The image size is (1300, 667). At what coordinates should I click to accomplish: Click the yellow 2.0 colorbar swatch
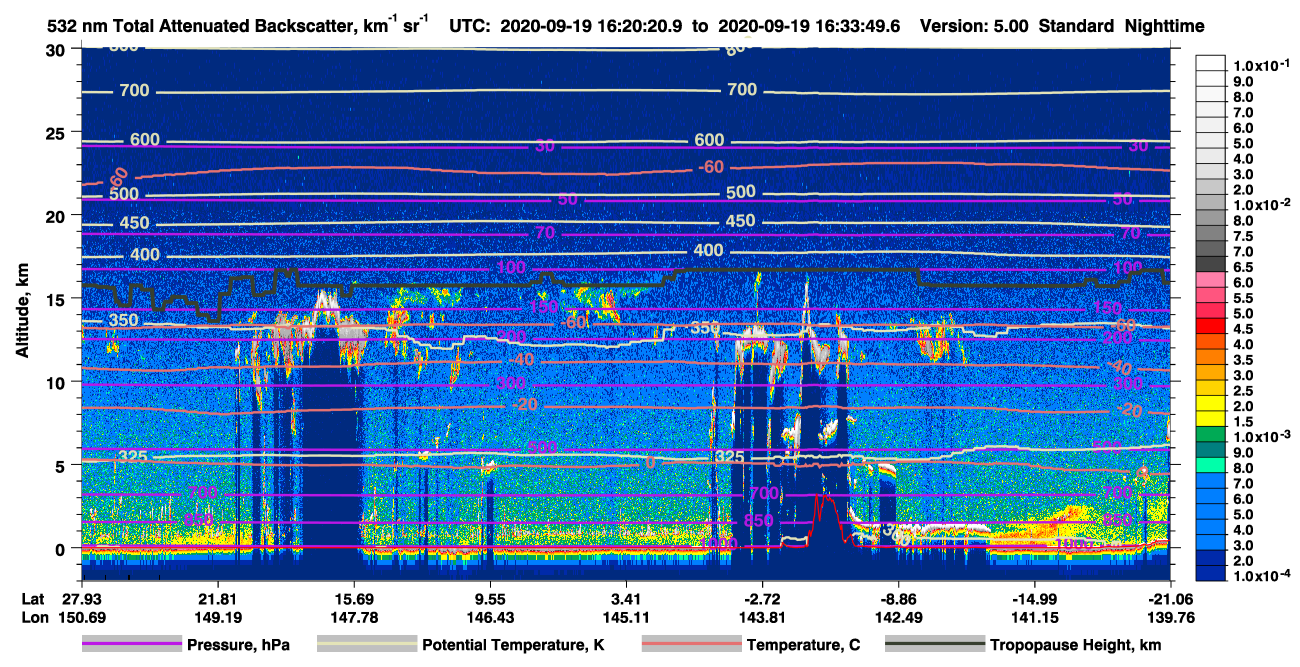[1210, 406]
